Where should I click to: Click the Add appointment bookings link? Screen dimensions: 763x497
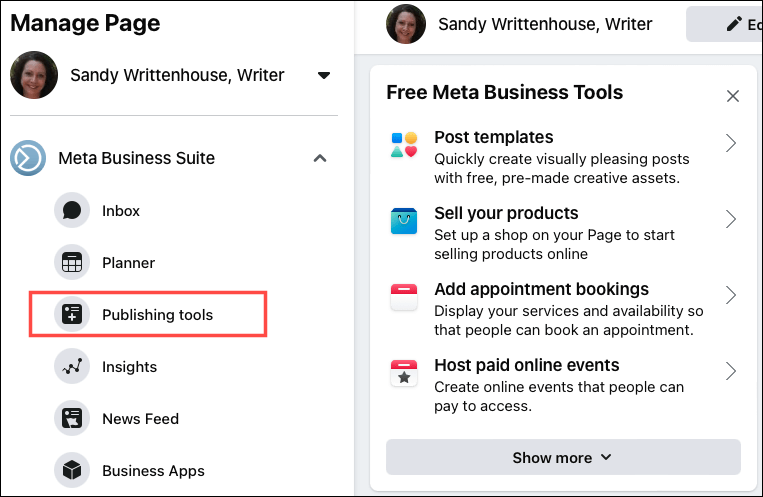coord(541,289)
